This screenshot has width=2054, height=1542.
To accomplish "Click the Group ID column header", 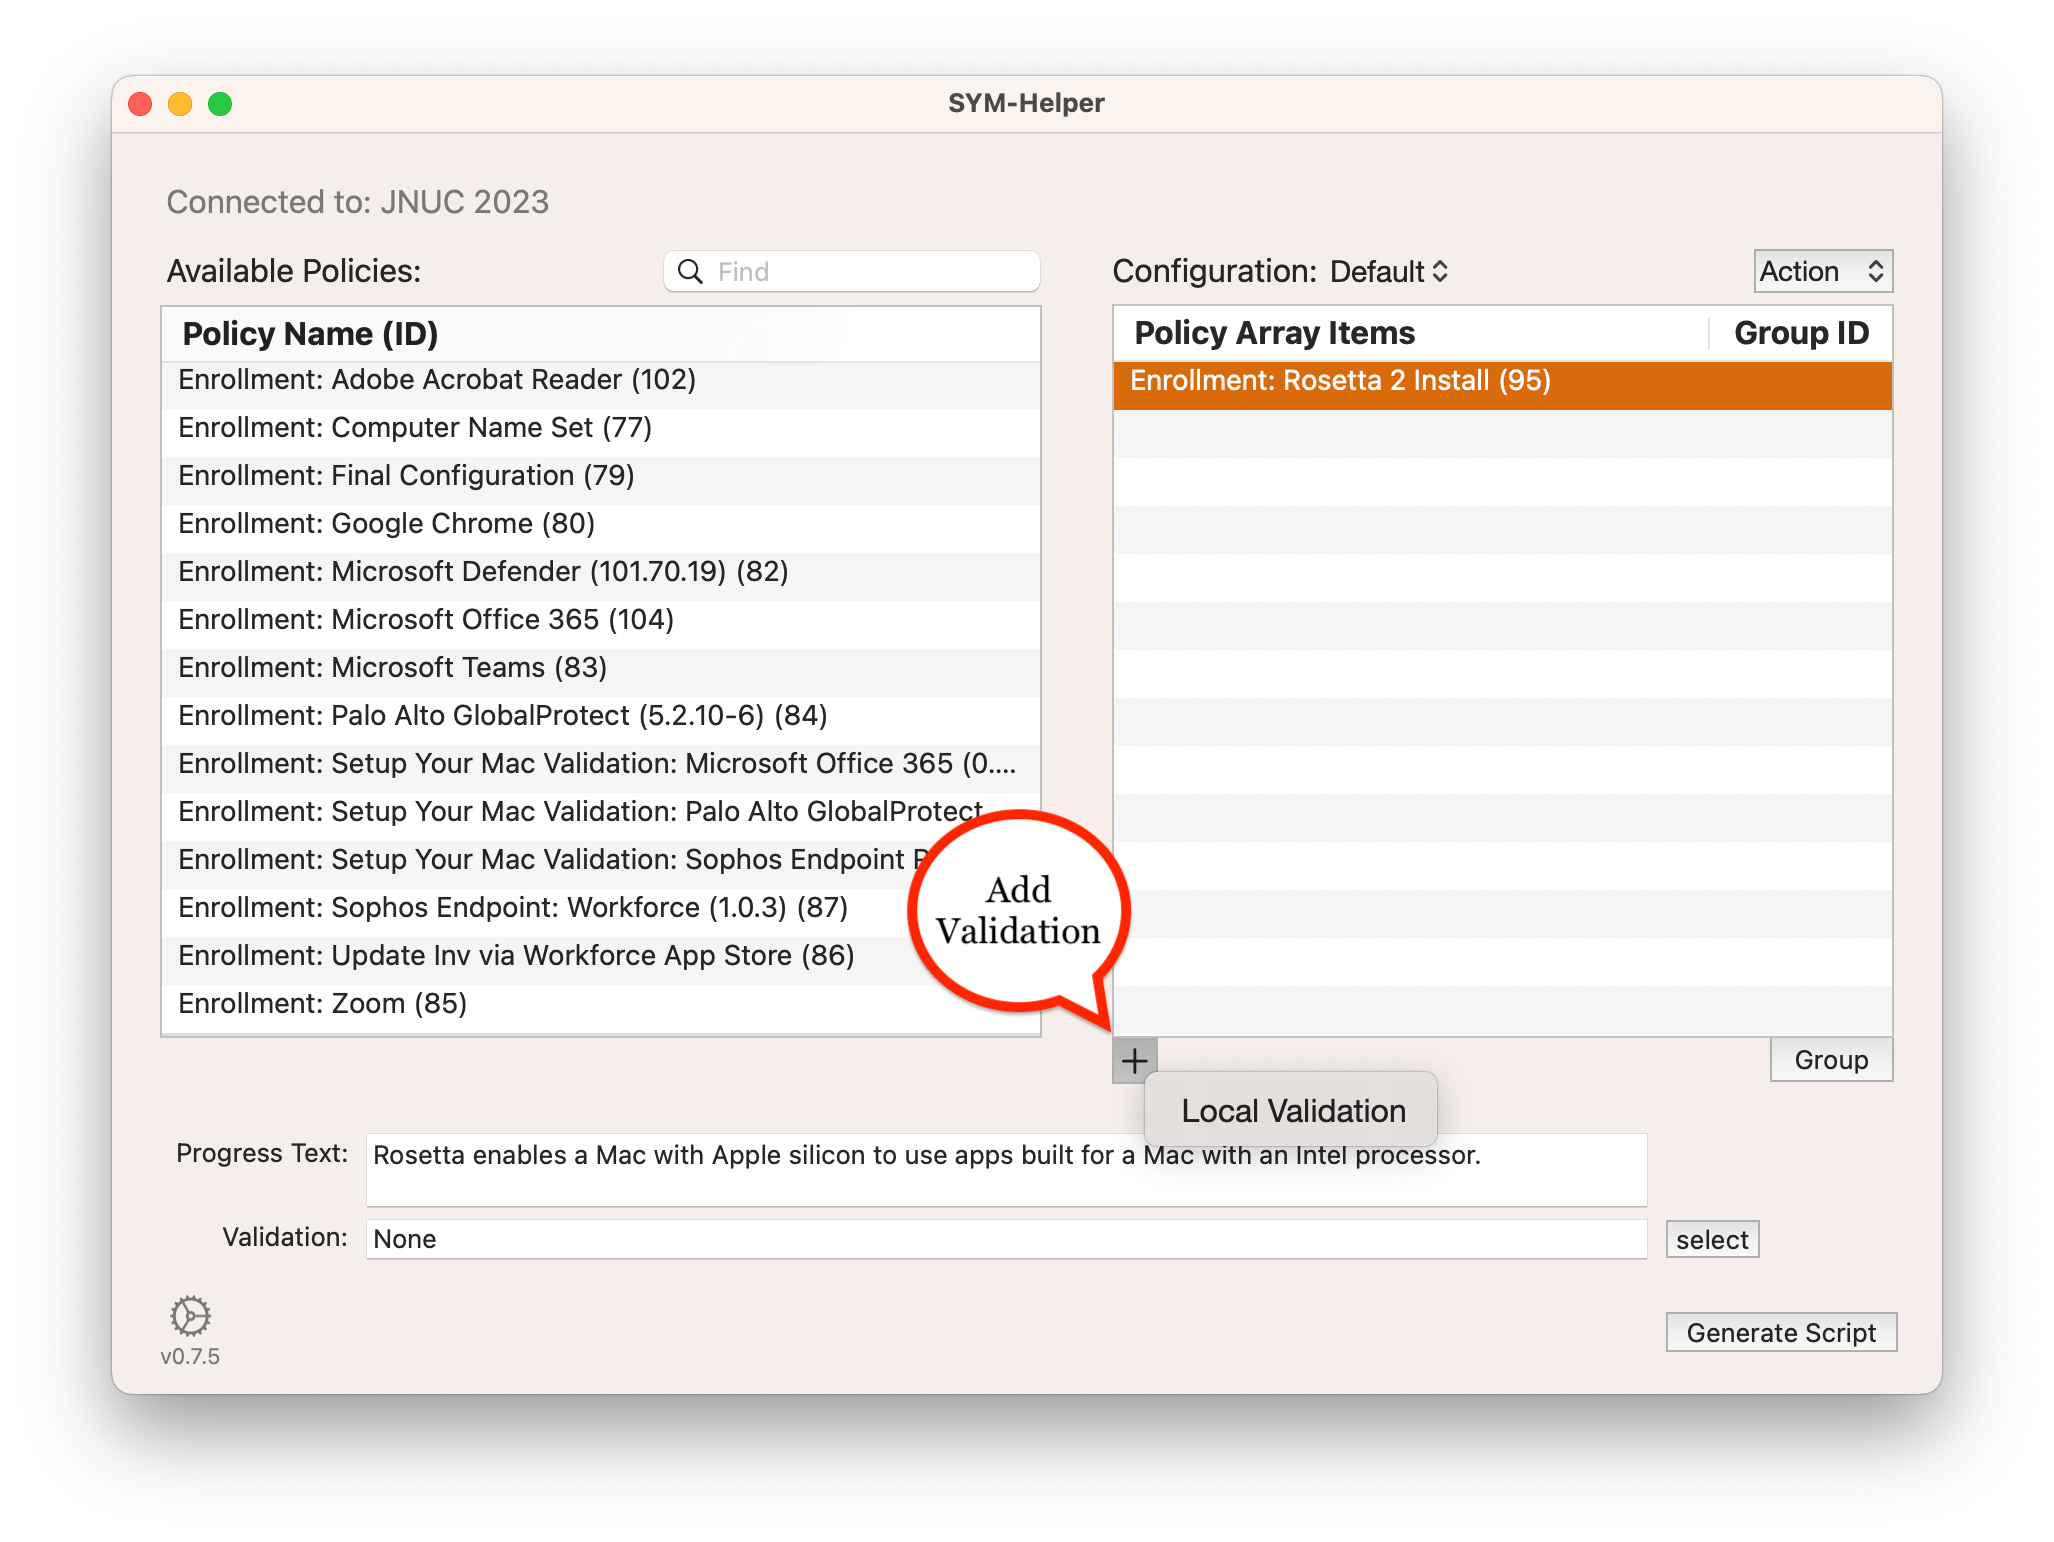I will point(1800,334).
